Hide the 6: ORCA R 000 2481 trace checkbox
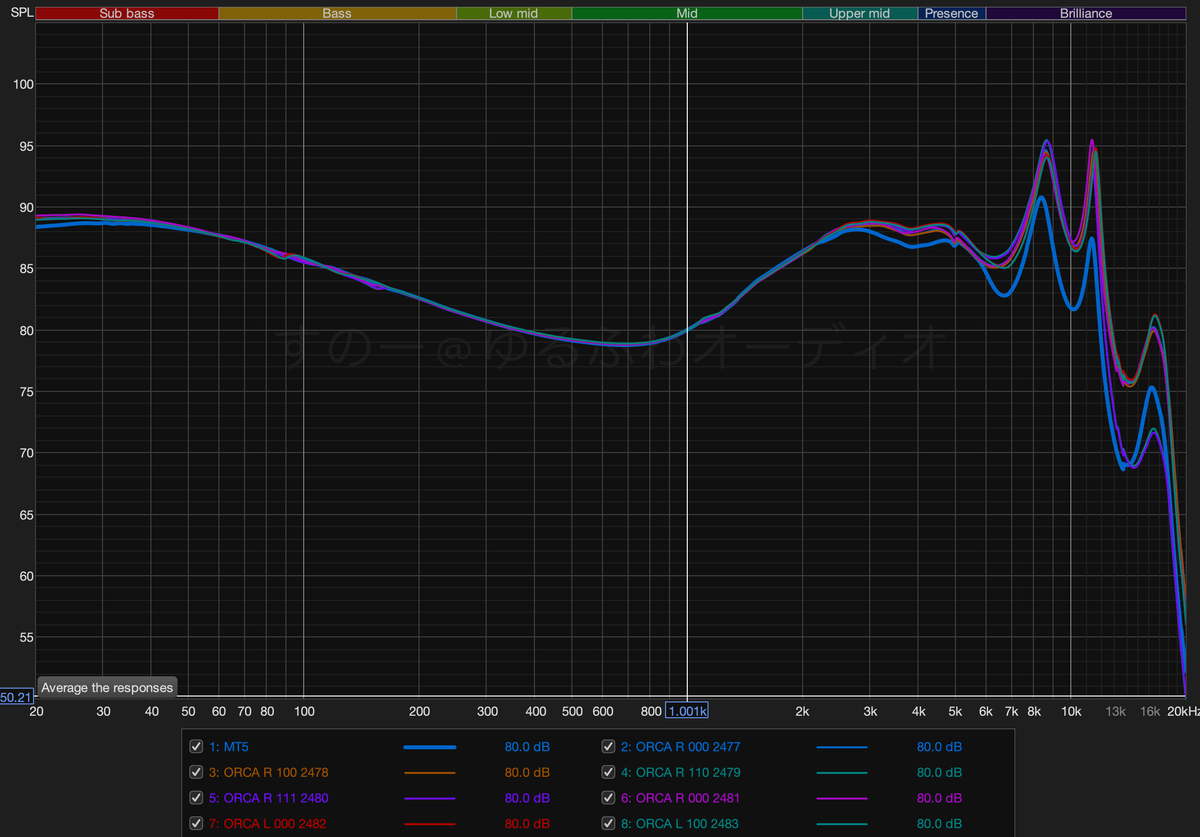Viewport: 1200px width, 837px height. (x=608, y=798)
